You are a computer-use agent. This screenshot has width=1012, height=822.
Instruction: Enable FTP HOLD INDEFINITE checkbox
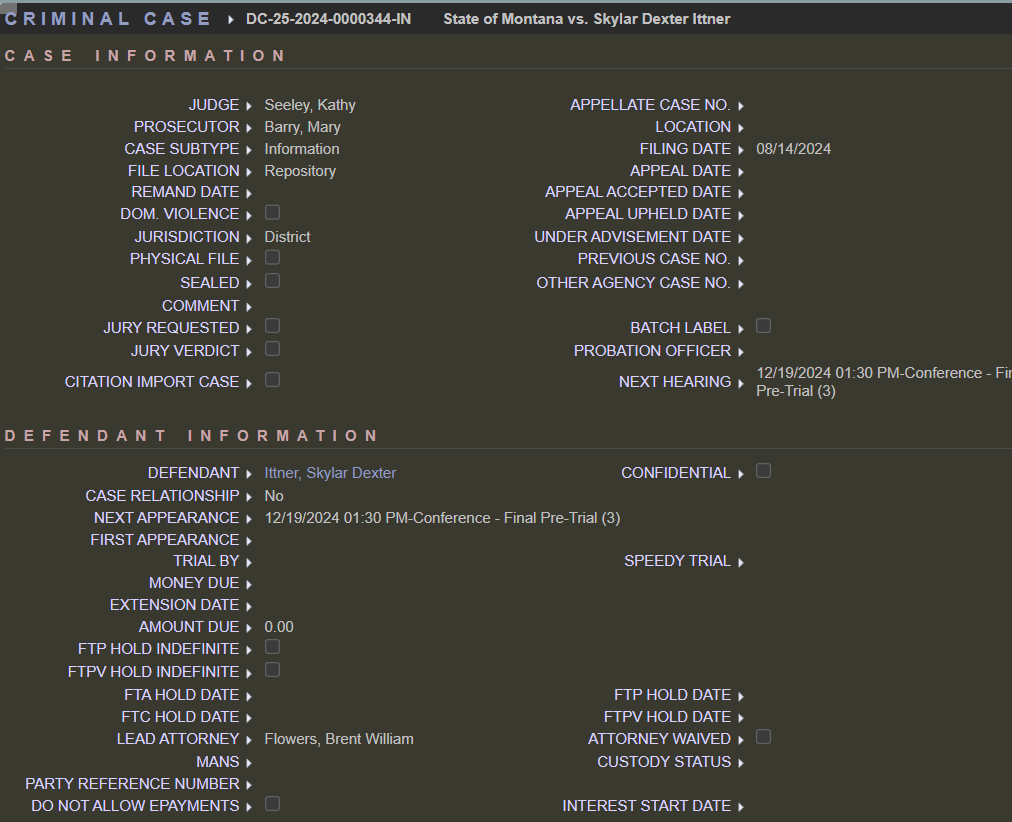click(x=272, y=647)
